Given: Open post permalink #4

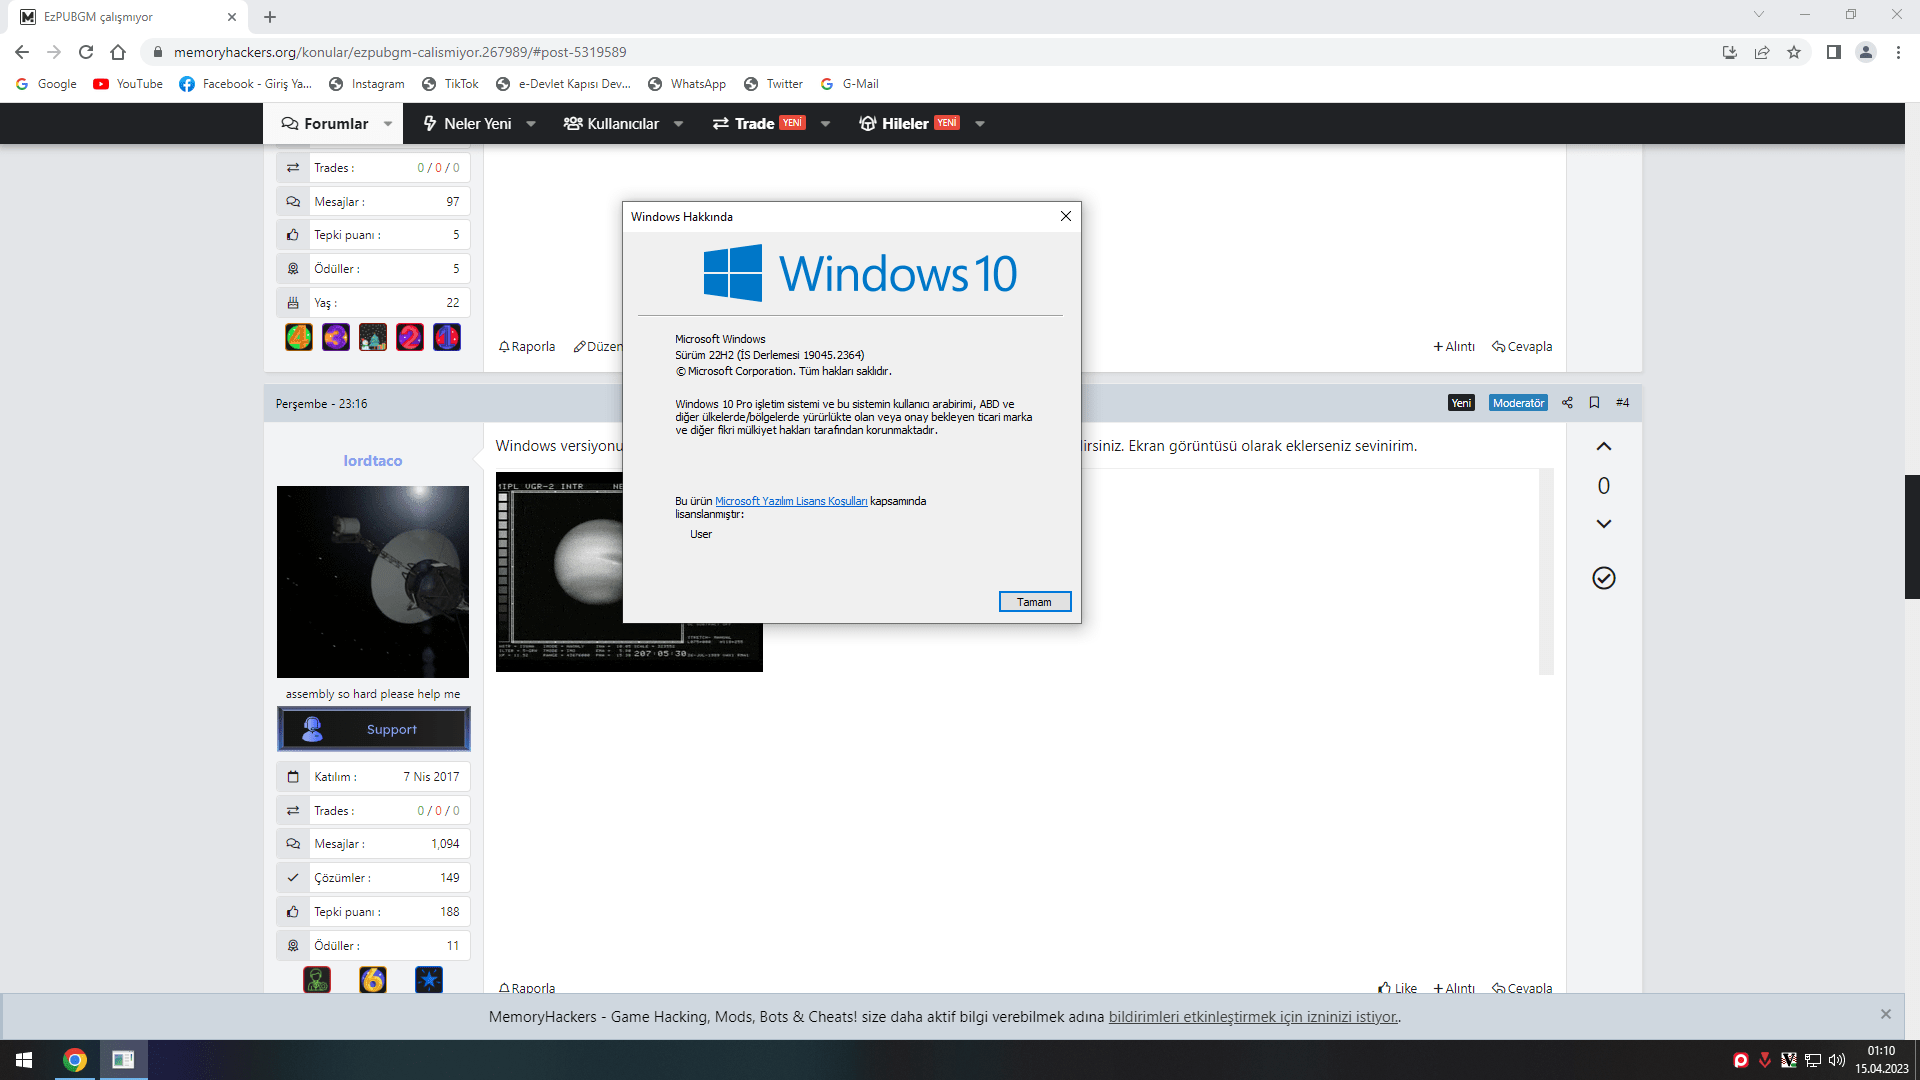Looking at the screenshot, I should [1622, 403].
